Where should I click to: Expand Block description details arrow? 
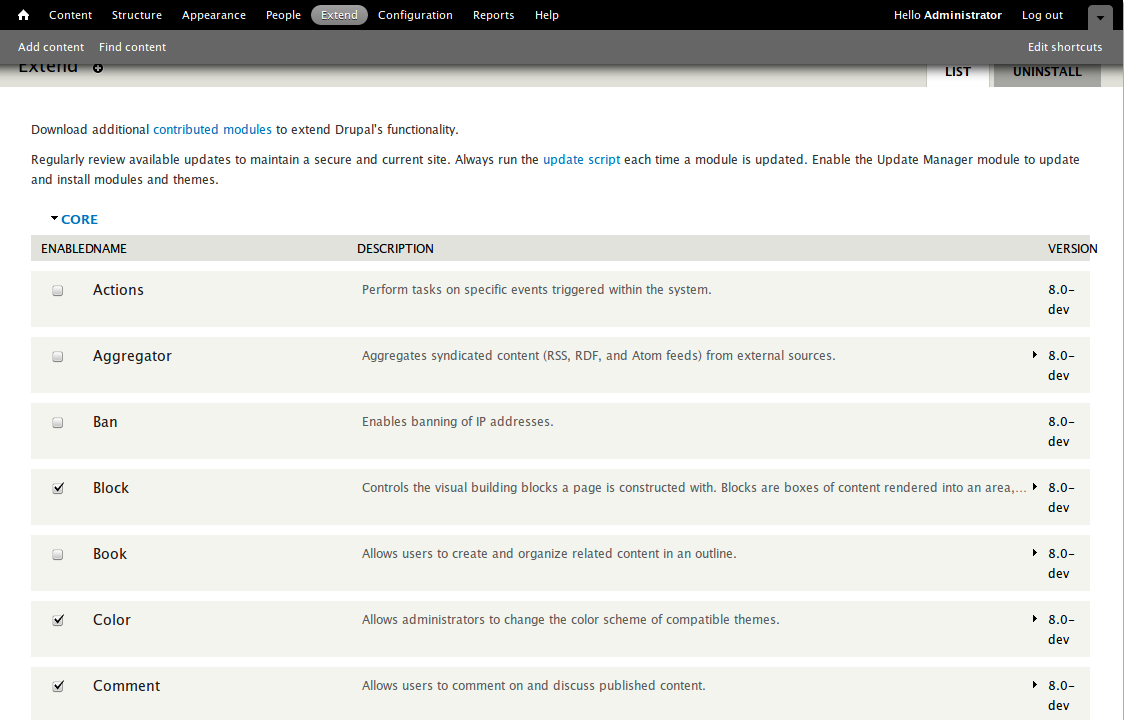1034,487
